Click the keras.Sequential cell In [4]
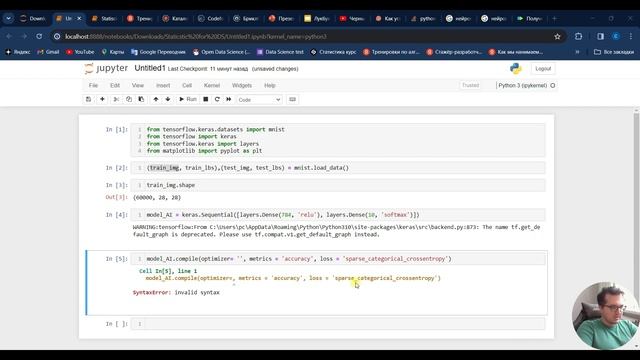 click(338, 215)
